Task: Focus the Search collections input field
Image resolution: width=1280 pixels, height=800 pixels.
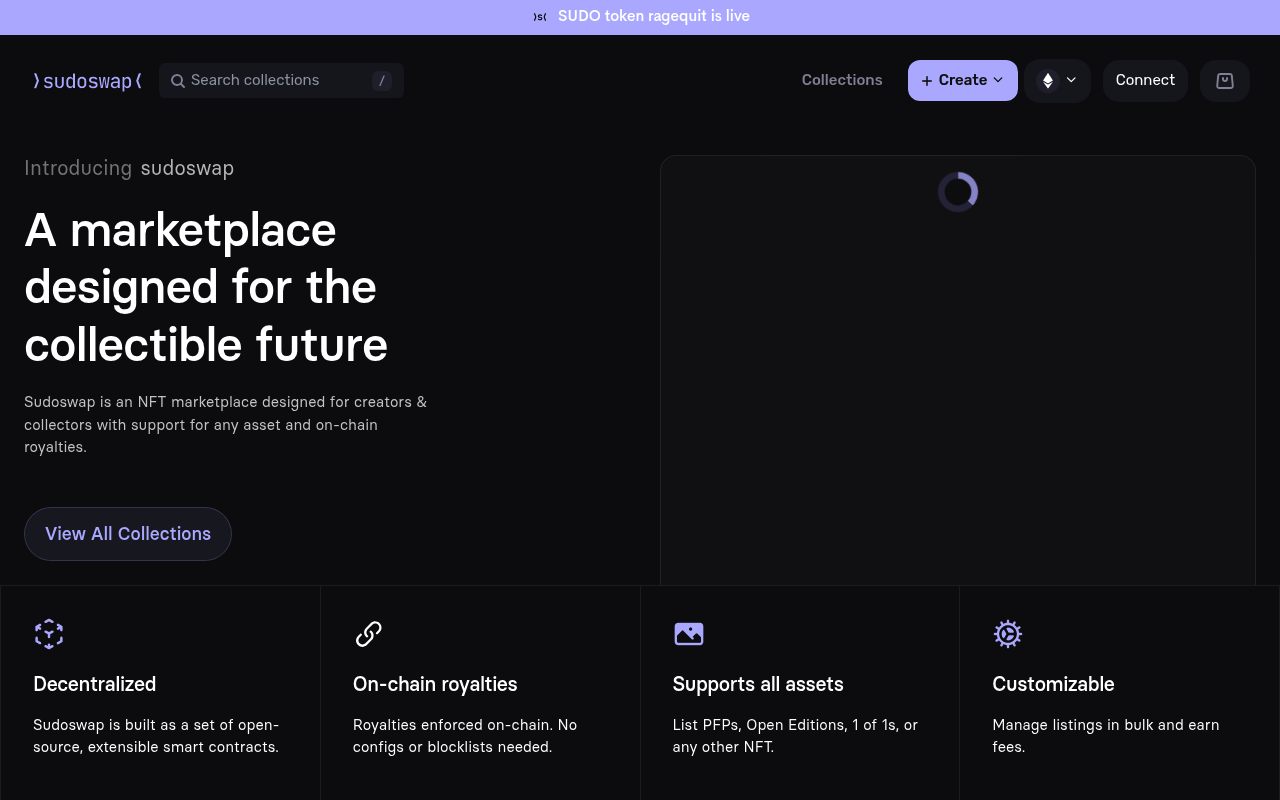Action: coord(281,81)
